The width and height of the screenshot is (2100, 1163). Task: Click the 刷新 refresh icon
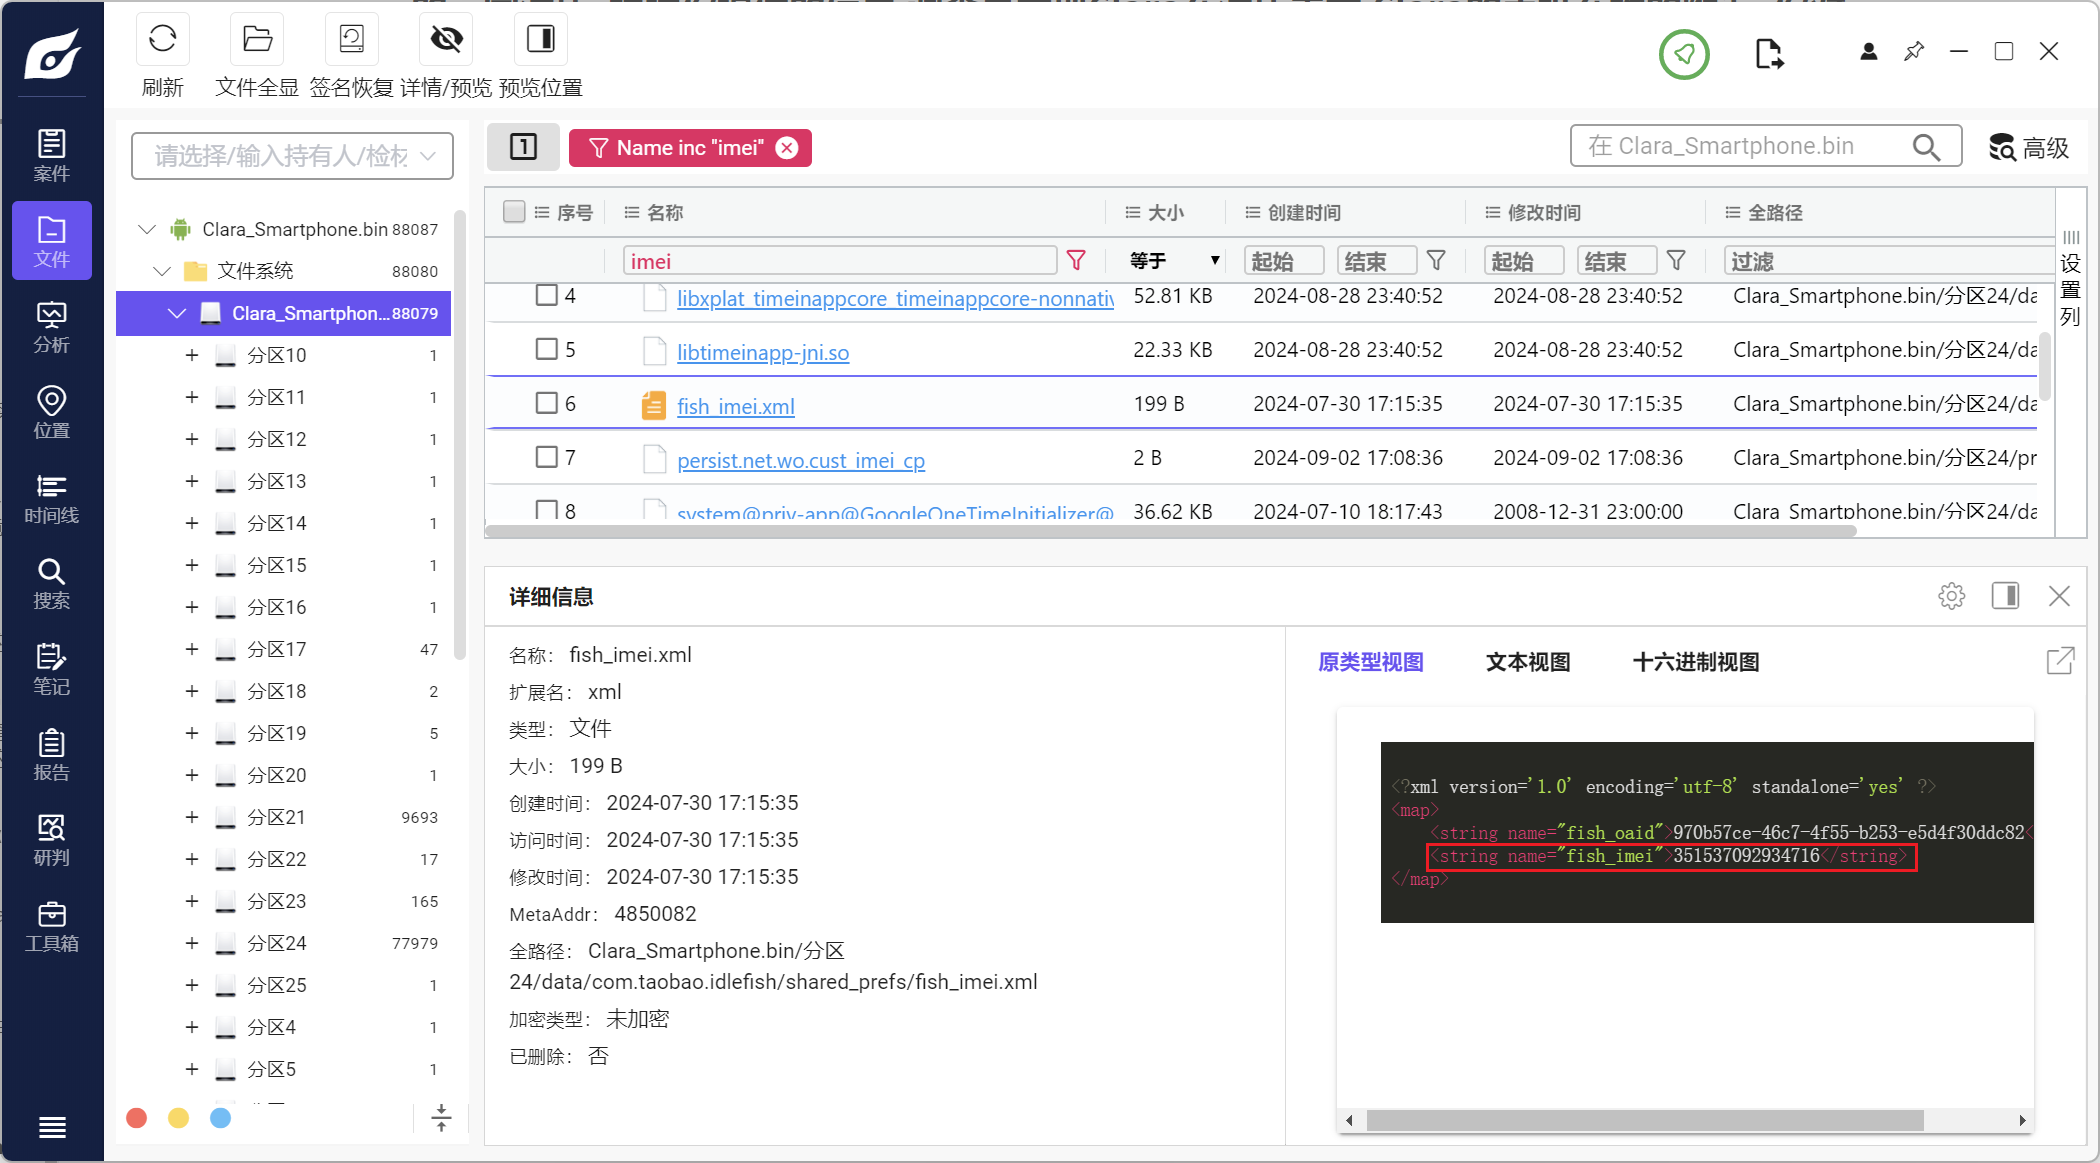162,39
